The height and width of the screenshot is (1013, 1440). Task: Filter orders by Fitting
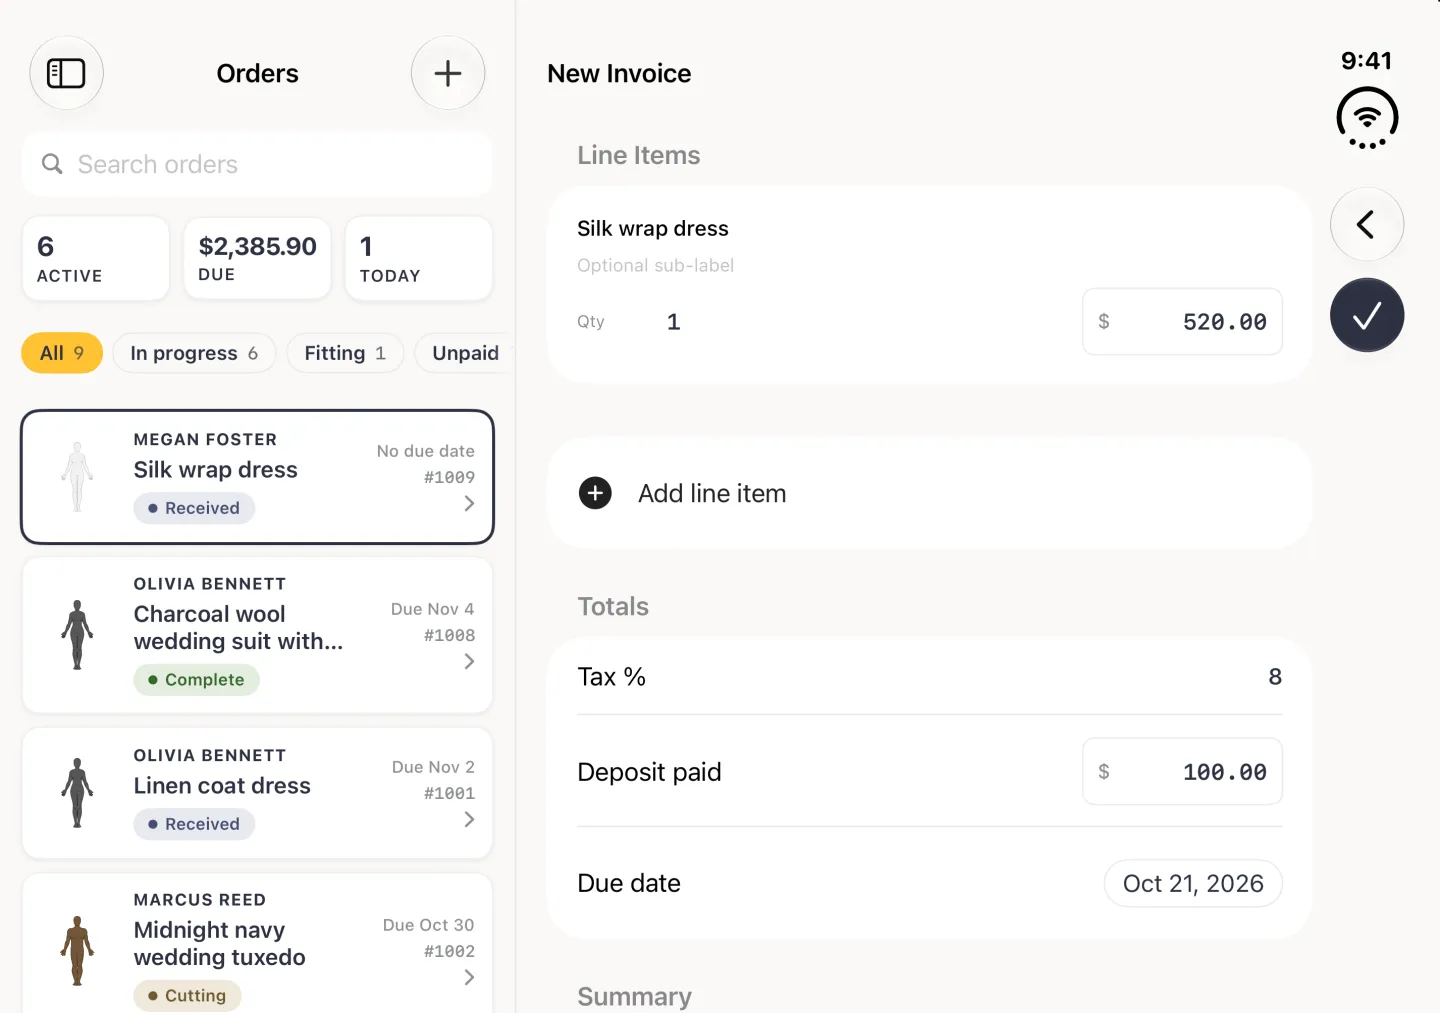pyautogui.click(x=345, y=353)
